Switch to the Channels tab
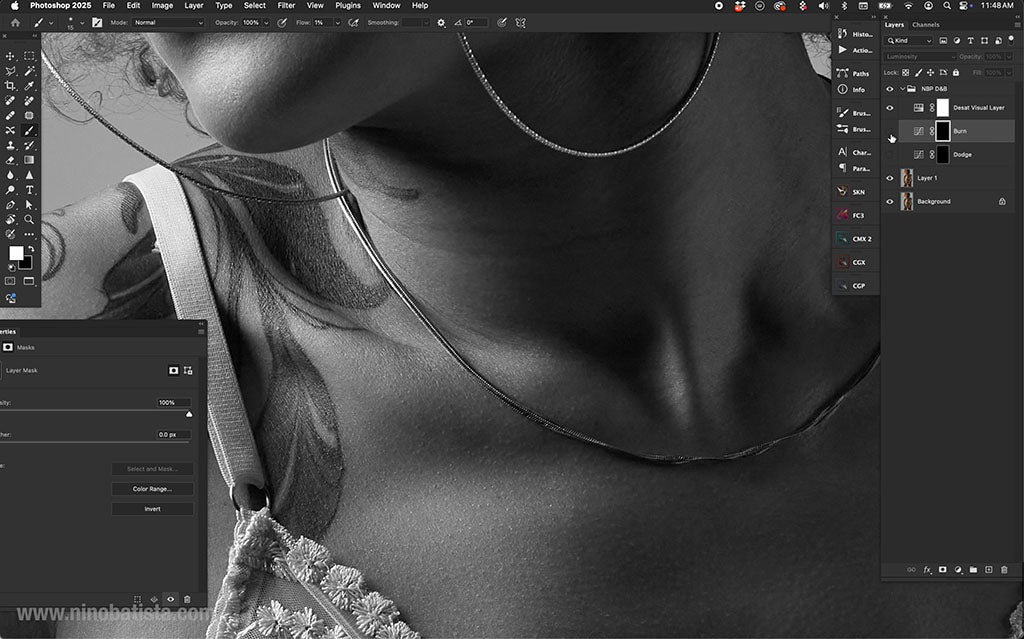The height and width of the screenshot is (639, 1024). (x=926, y=24)
